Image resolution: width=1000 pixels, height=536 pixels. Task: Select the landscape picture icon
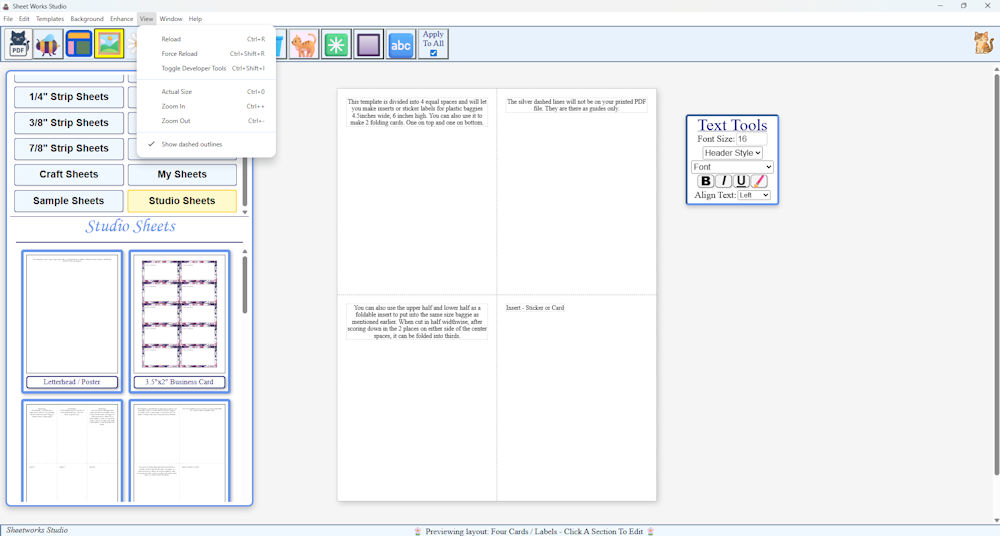click(109, 44)
